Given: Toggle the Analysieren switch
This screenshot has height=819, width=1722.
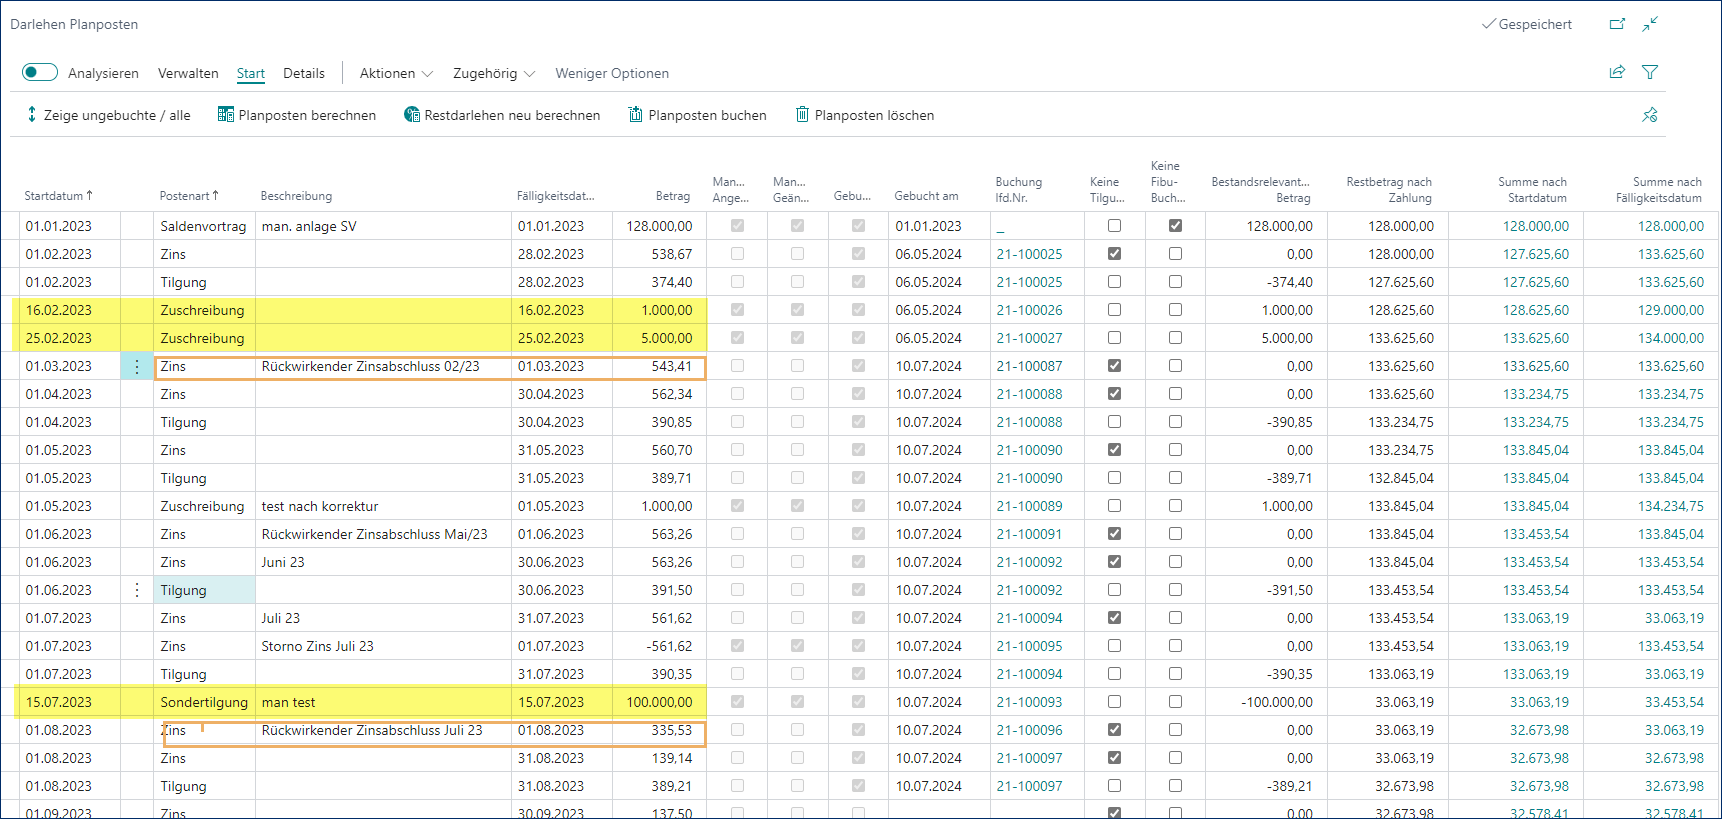Looking at the screenshot, I should click(x=40, y=72).
